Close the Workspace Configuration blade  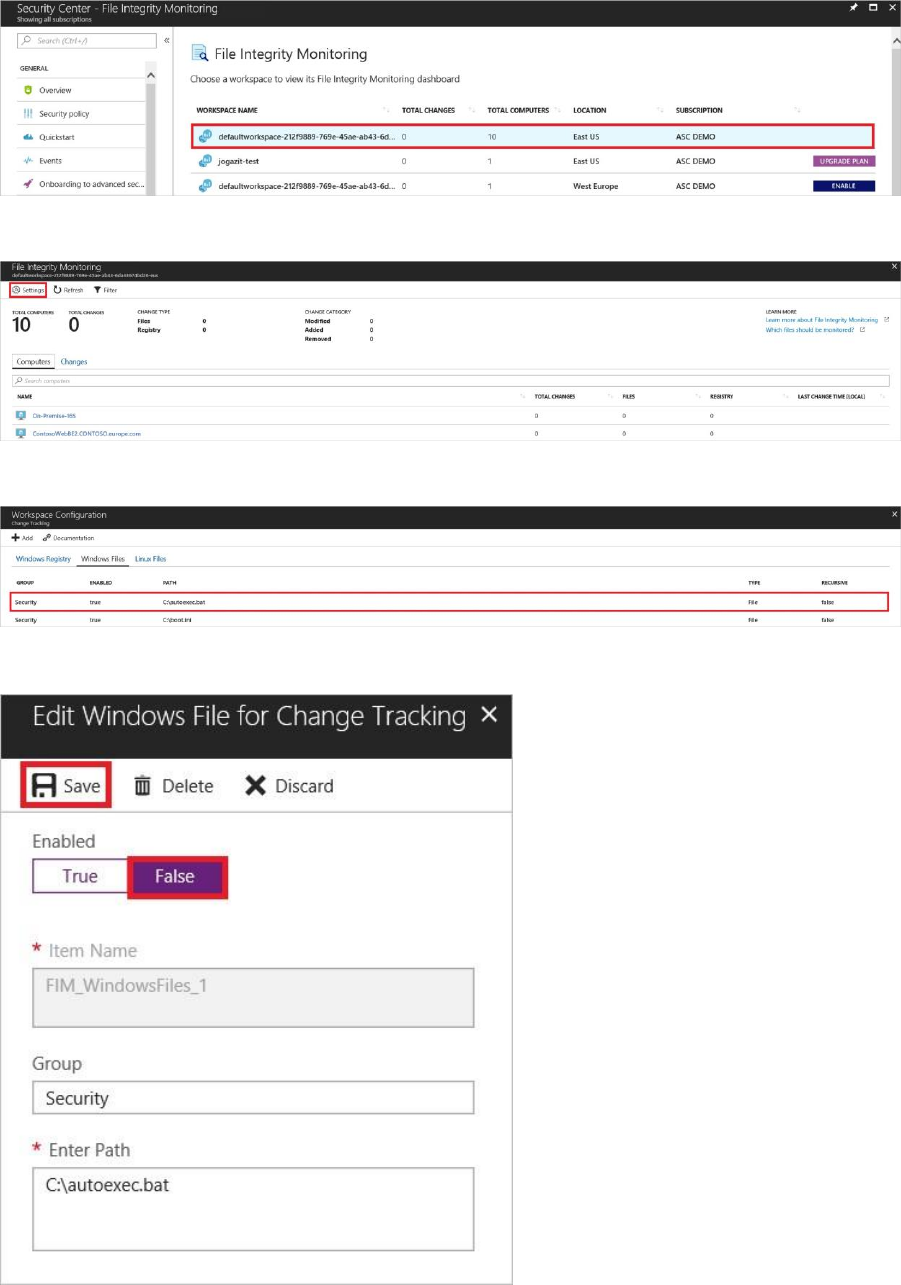tap(894, 514)
